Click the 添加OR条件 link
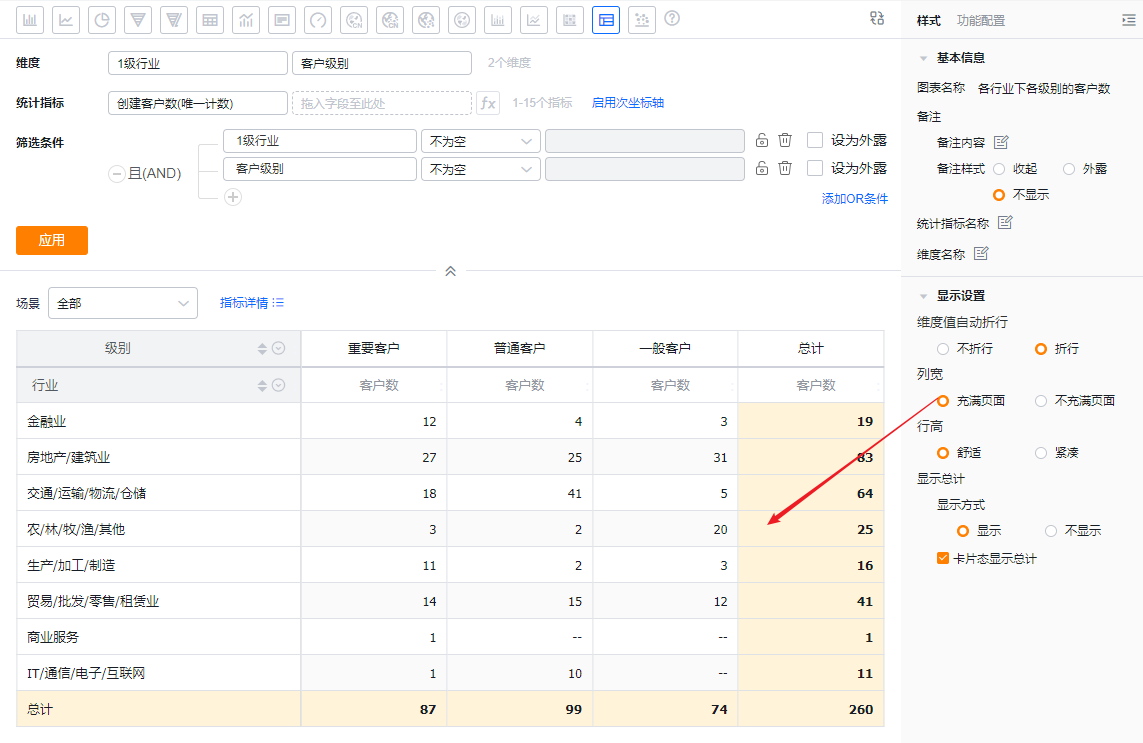Viewport: 1143px width, 743px height. [854, 199]
